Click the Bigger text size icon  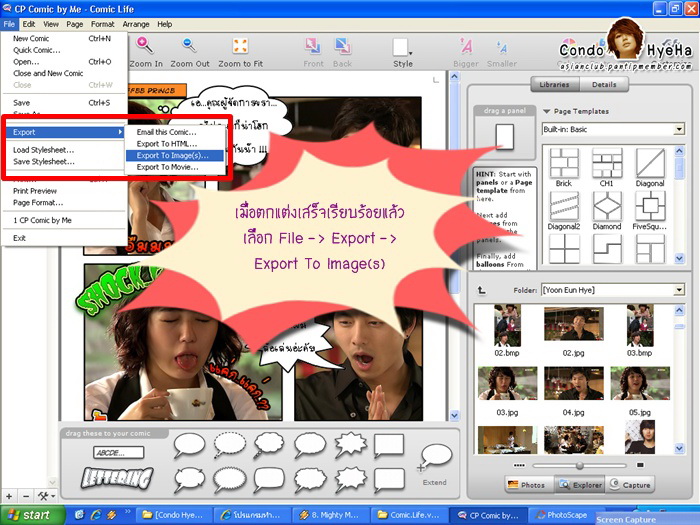[x=466, y=46]
